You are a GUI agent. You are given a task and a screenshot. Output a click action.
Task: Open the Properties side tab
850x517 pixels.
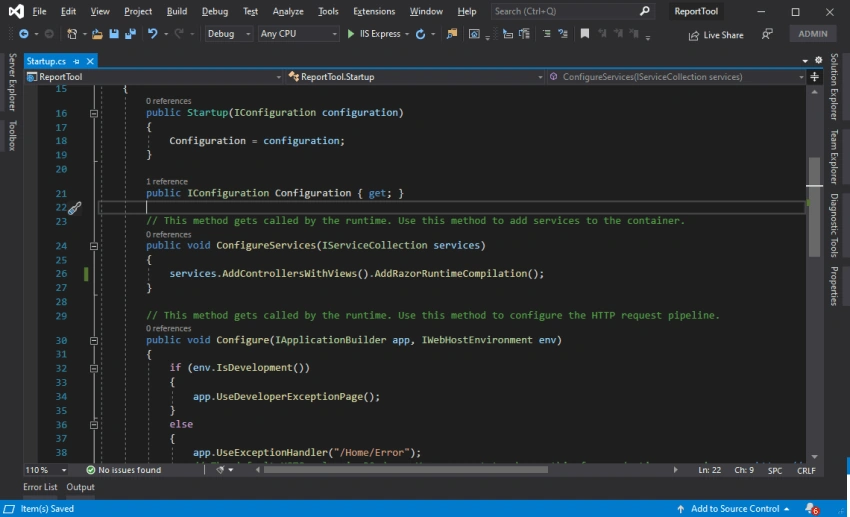(x=834, y=286)
